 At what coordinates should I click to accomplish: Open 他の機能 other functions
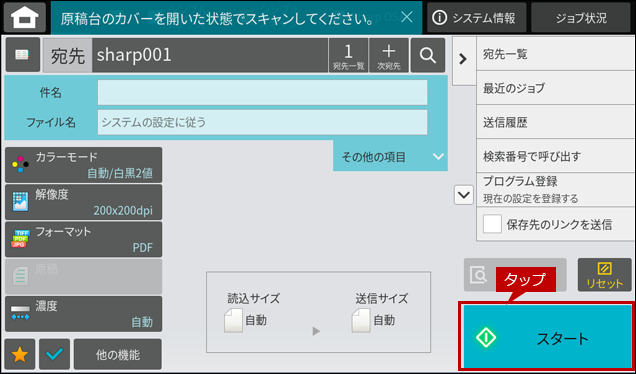point(118,355)
